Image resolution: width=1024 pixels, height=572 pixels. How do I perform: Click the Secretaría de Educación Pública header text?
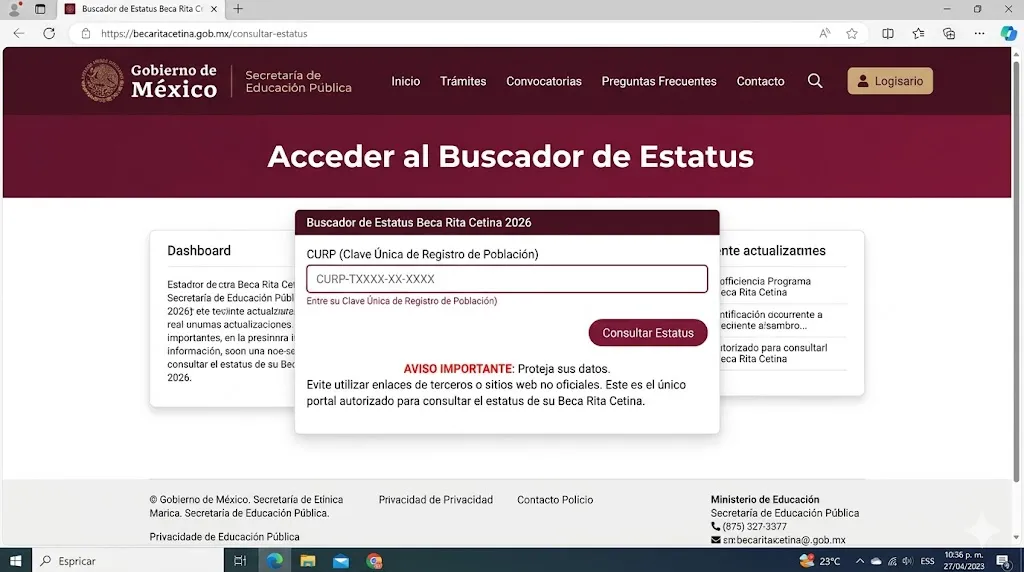pyautogui.click(x=298, y=81)
